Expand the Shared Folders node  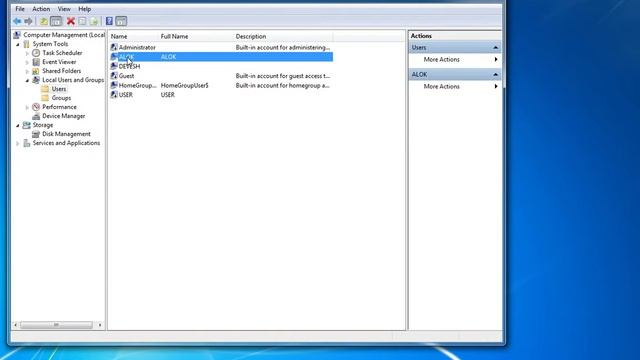point(27,71)
